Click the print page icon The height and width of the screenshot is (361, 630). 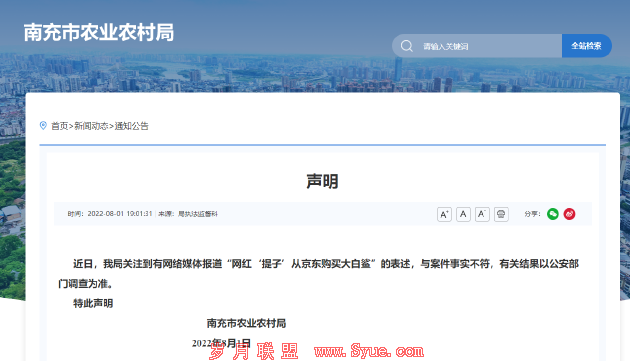[501, 214]
